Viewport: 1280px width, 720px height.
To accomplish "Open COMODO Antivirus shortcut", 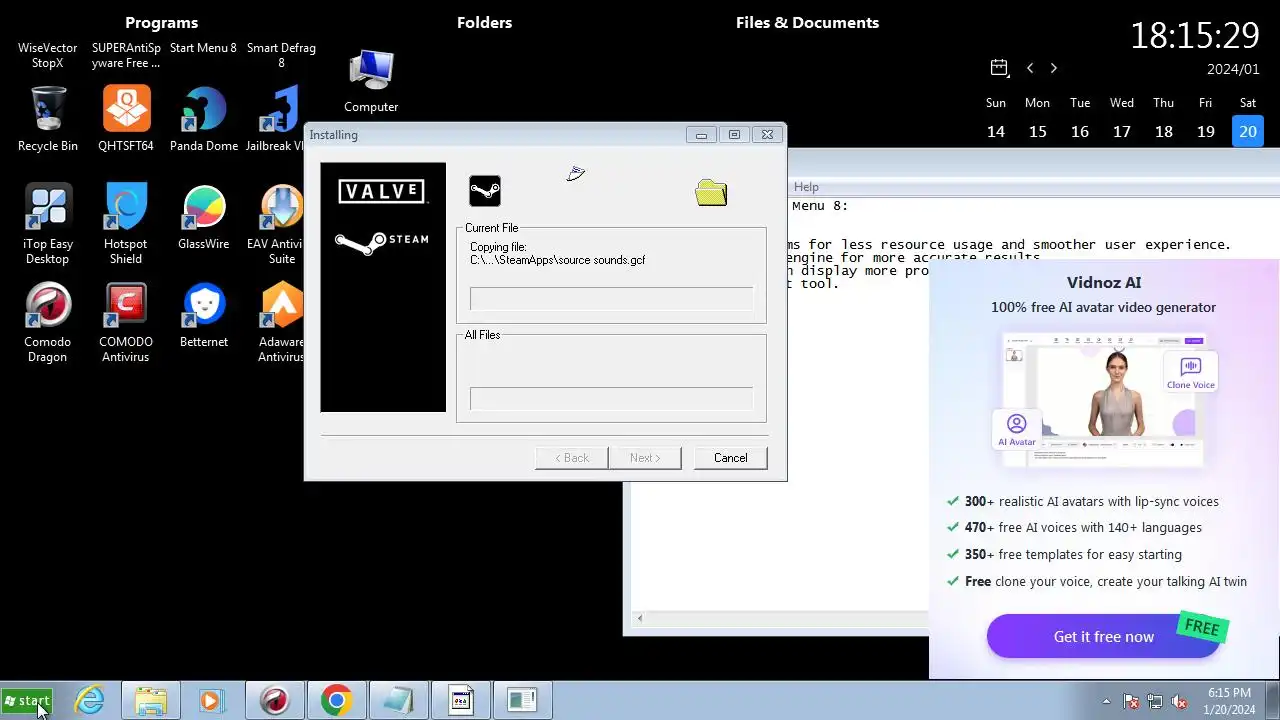I will (x=126, y=322).
